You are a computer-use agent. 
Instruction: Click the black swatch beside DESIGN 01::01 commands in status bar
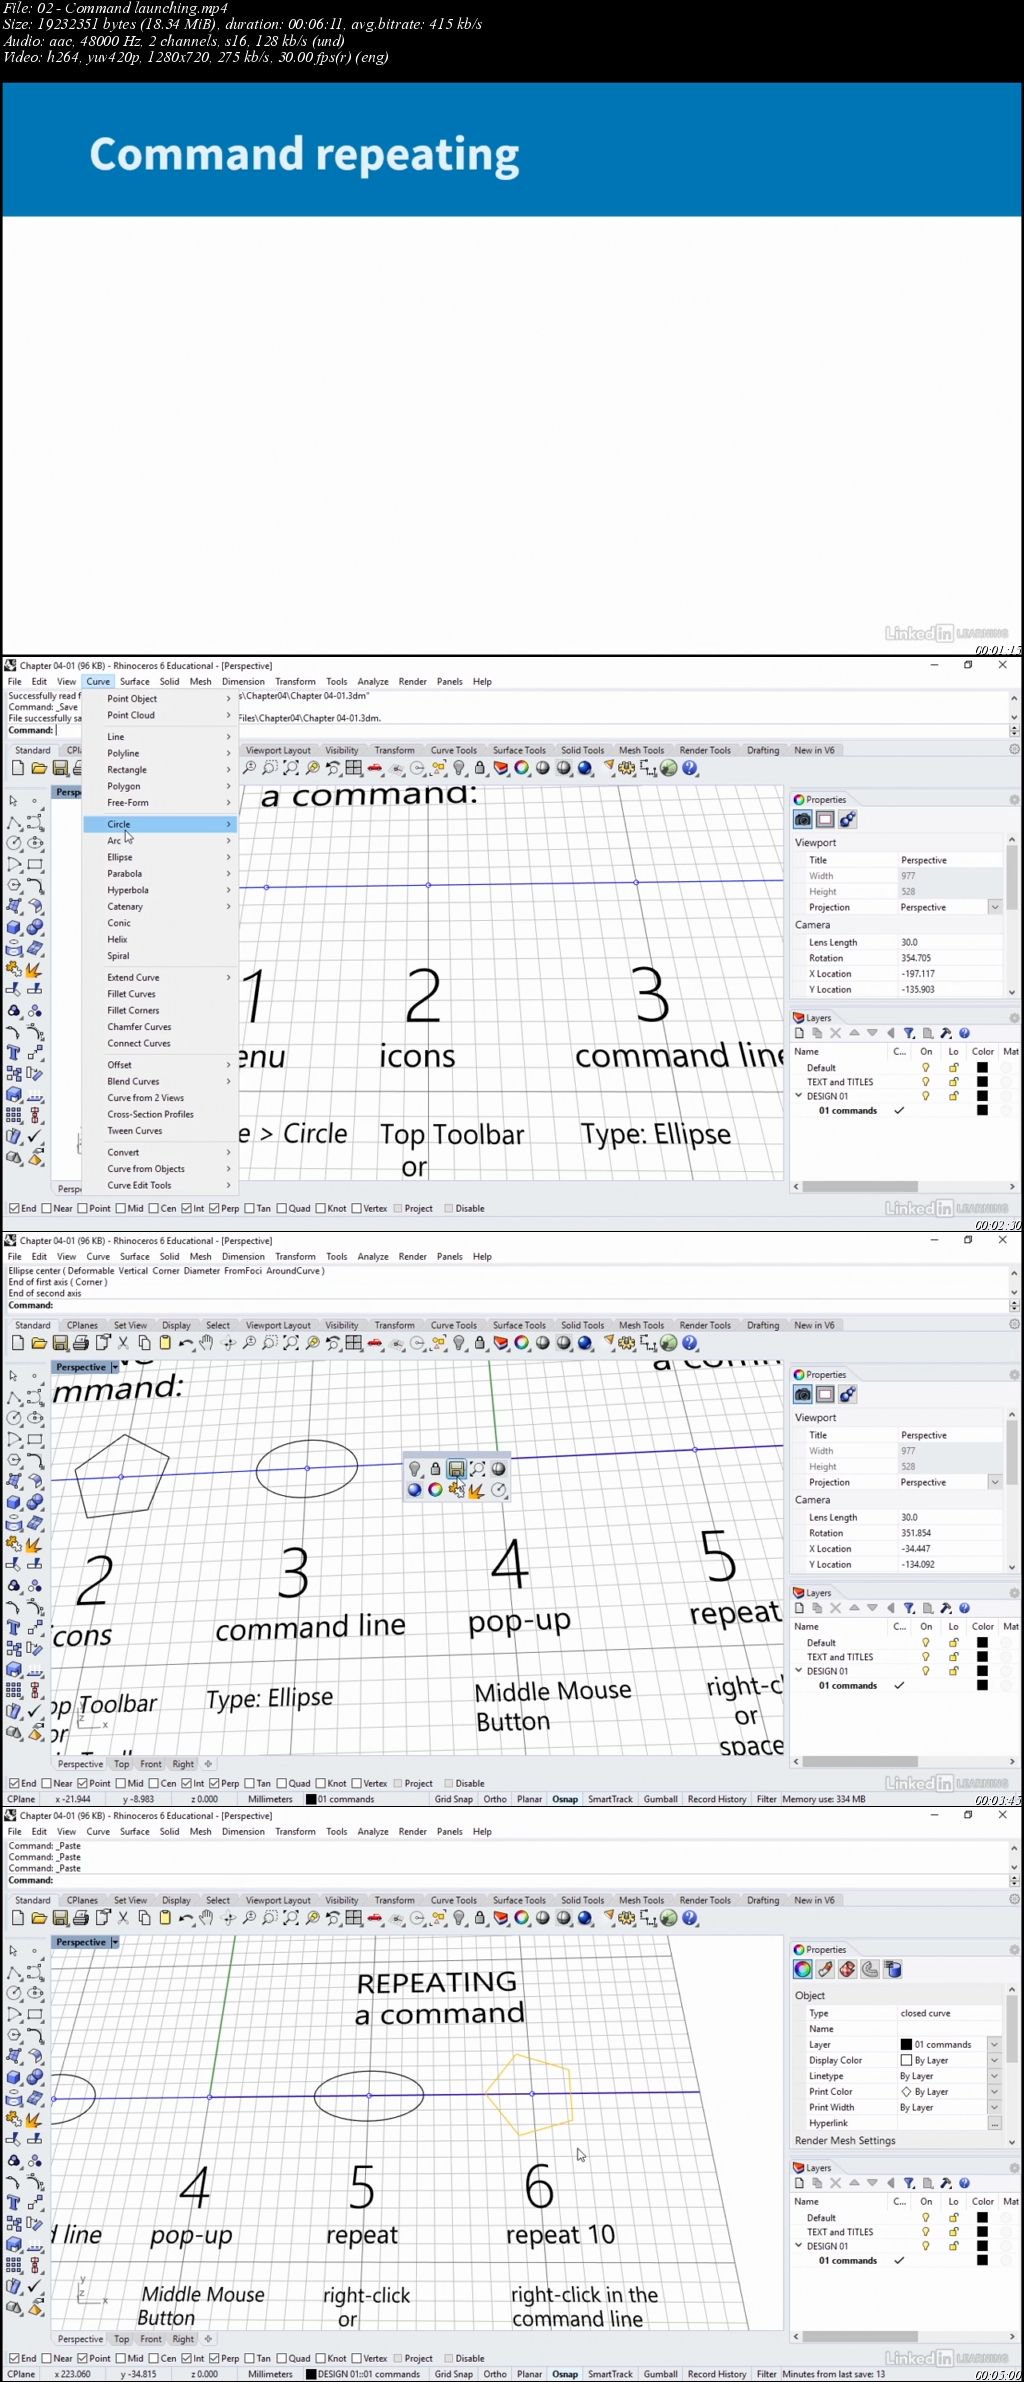pyautogui.click(x=311, y=2374)
